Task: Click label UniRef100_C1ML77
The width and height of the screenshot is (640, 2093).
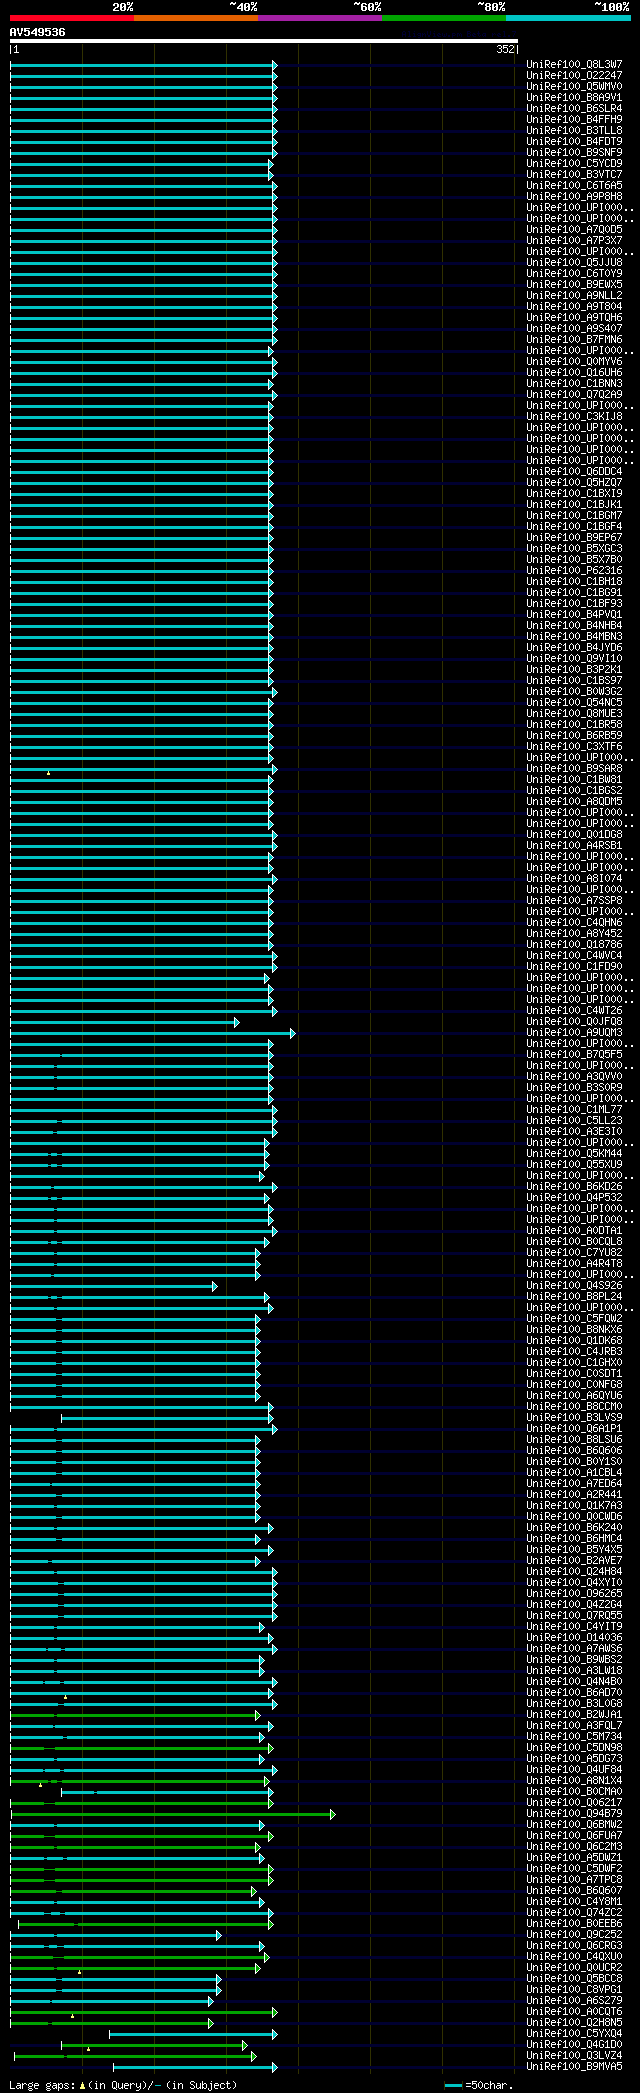Action: [574, 1109]
